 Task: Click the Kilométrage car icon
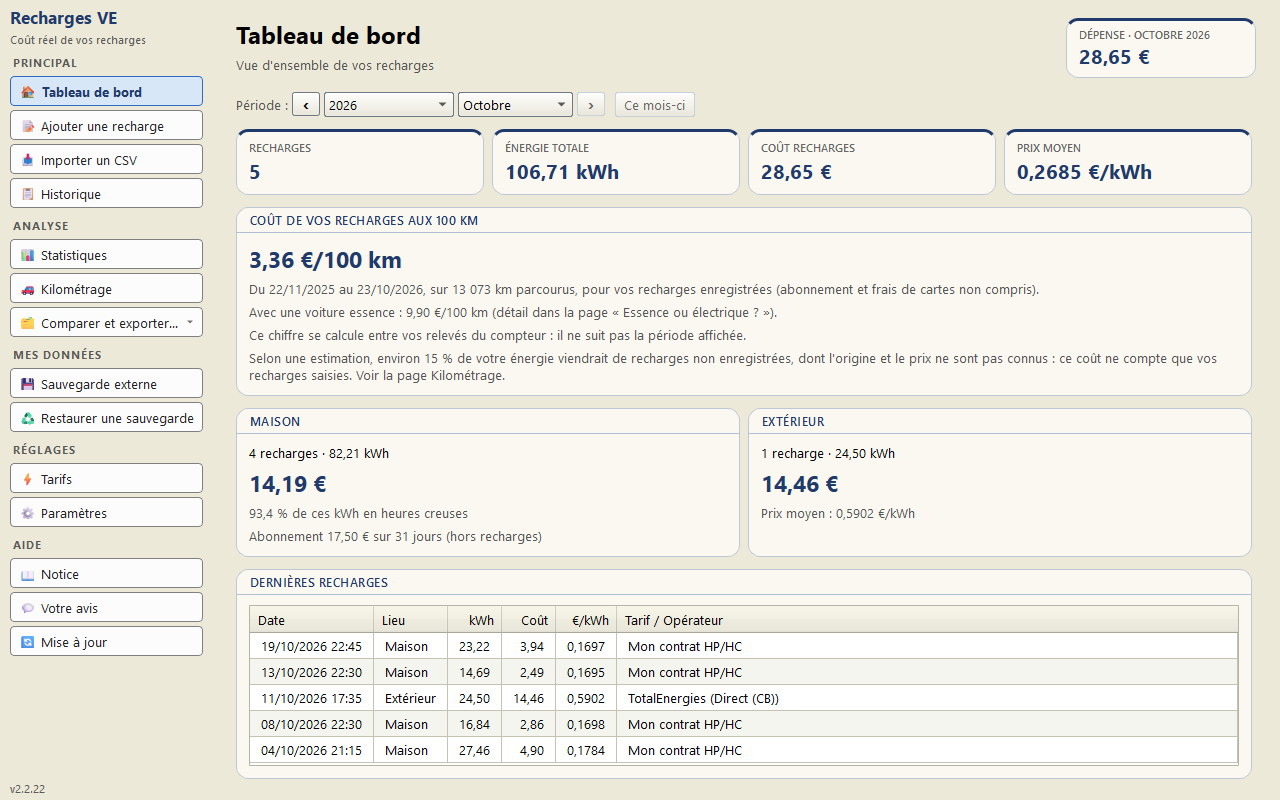[28, 289]
